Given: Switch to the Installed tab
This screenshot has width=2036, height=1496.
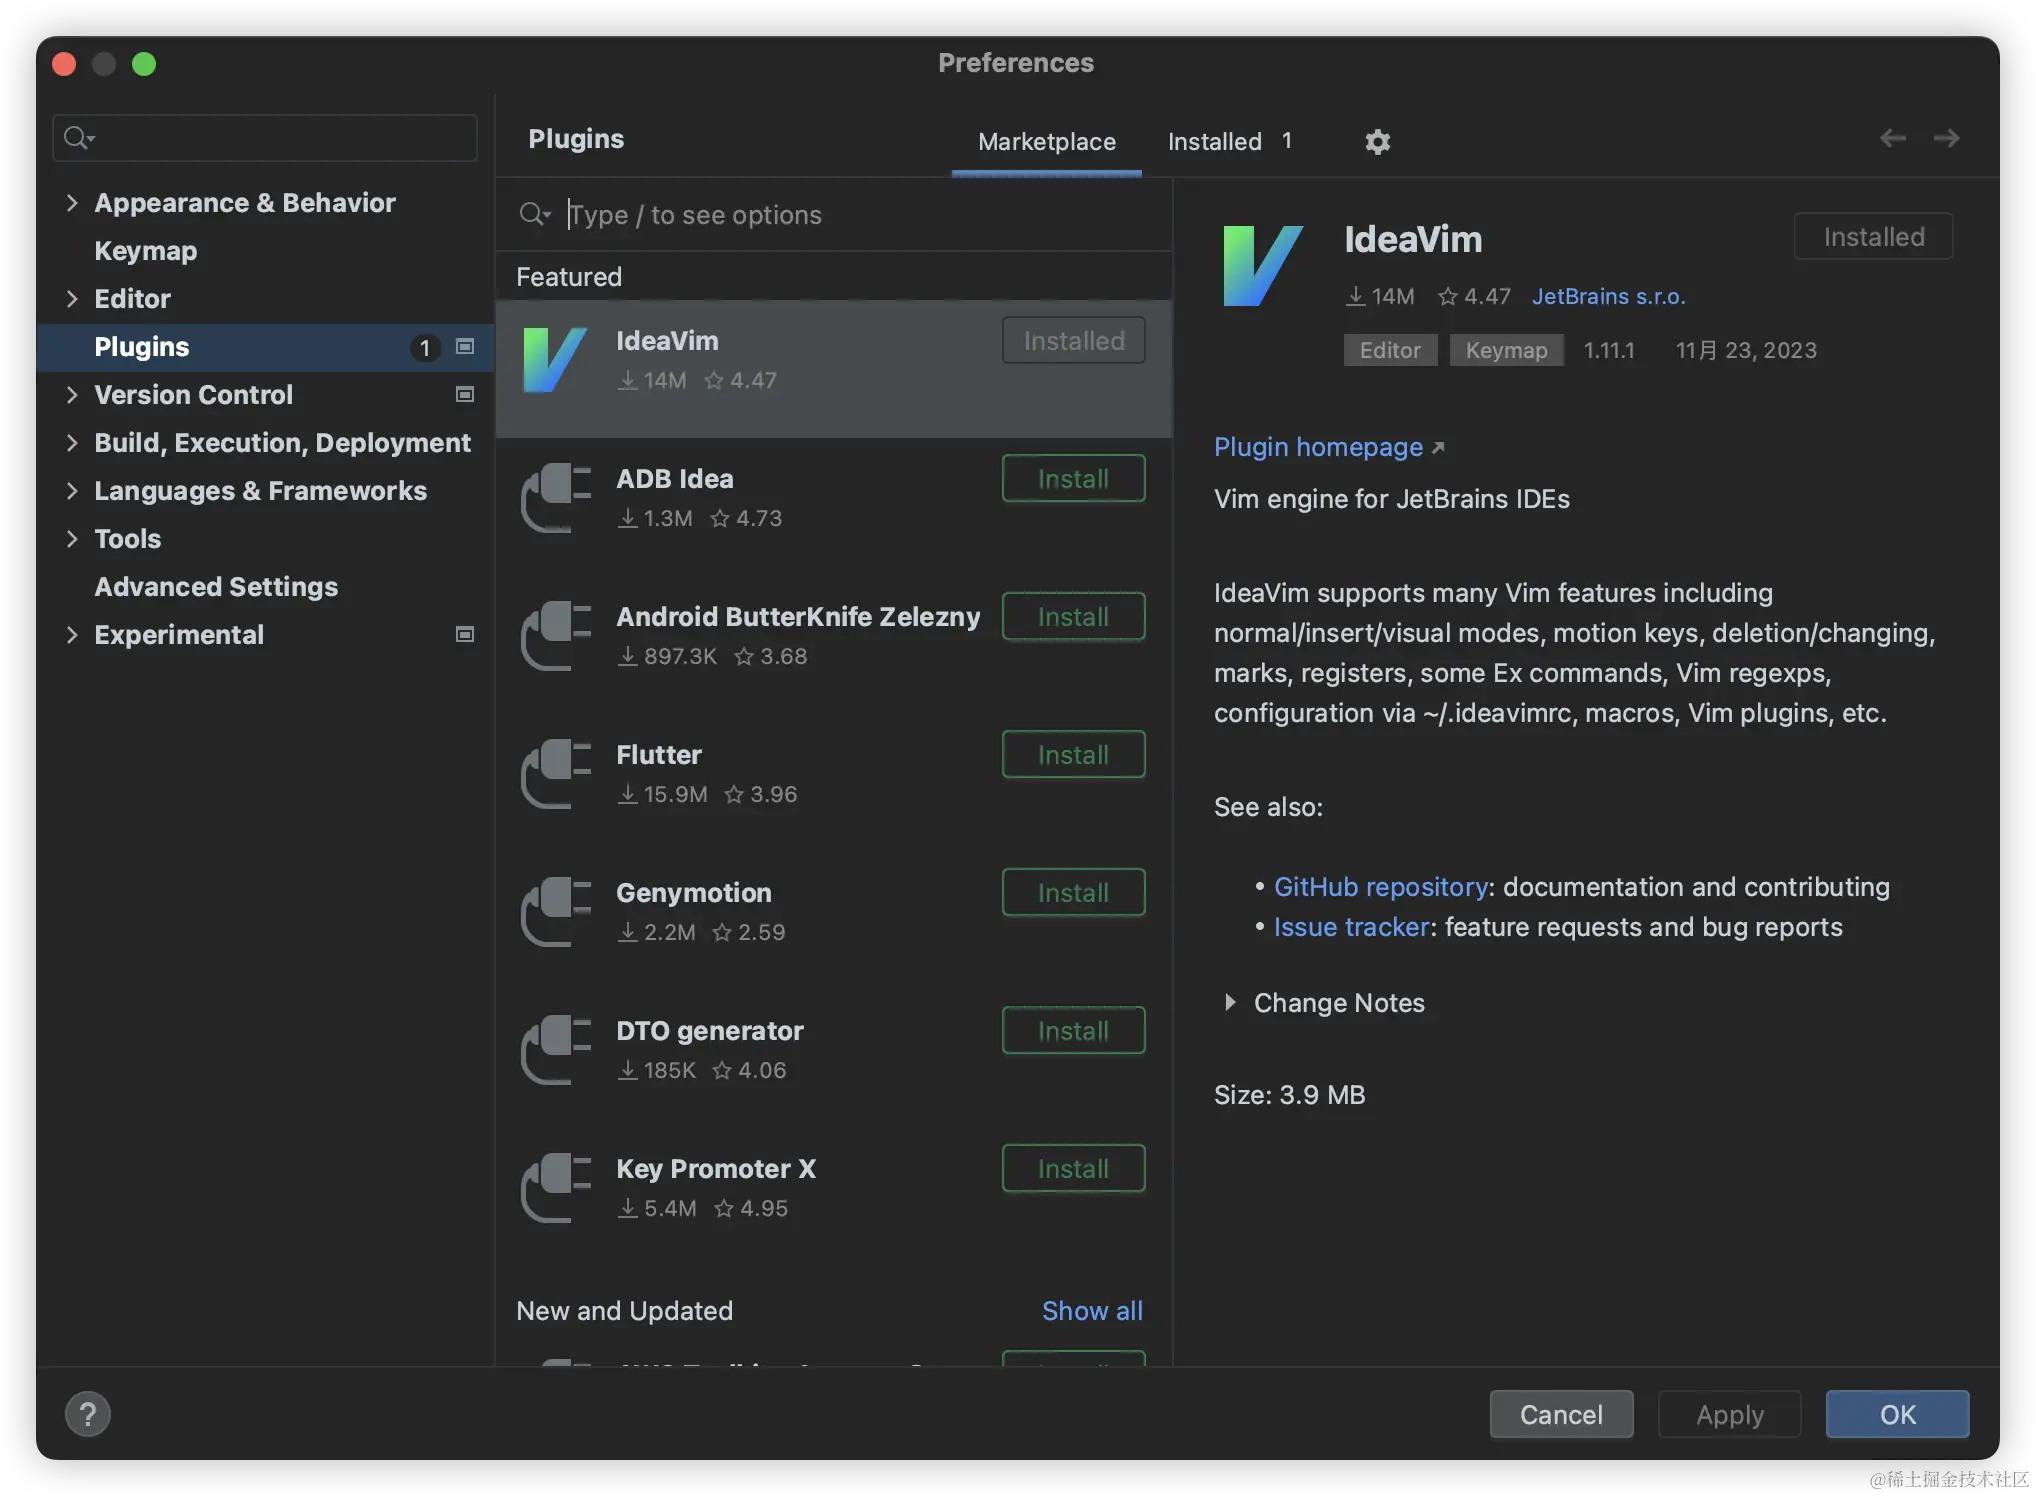Looking at the screenshot, I should tap(1214, 142).
